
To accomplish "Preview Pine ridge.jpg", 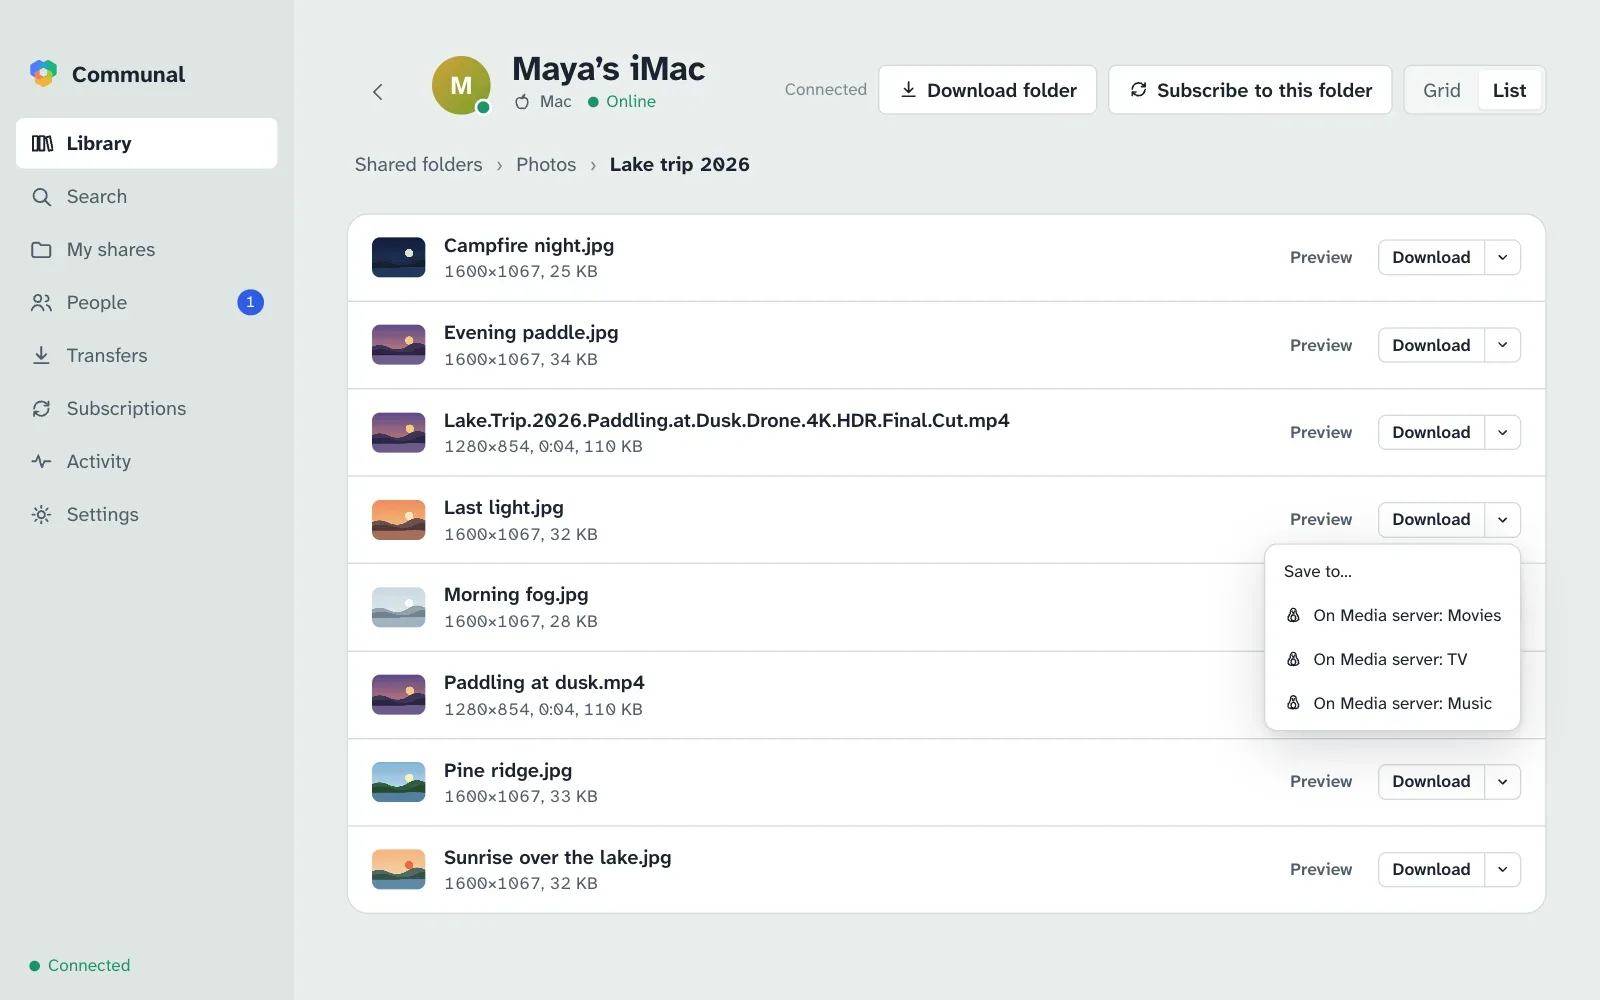I will 1320,781.
